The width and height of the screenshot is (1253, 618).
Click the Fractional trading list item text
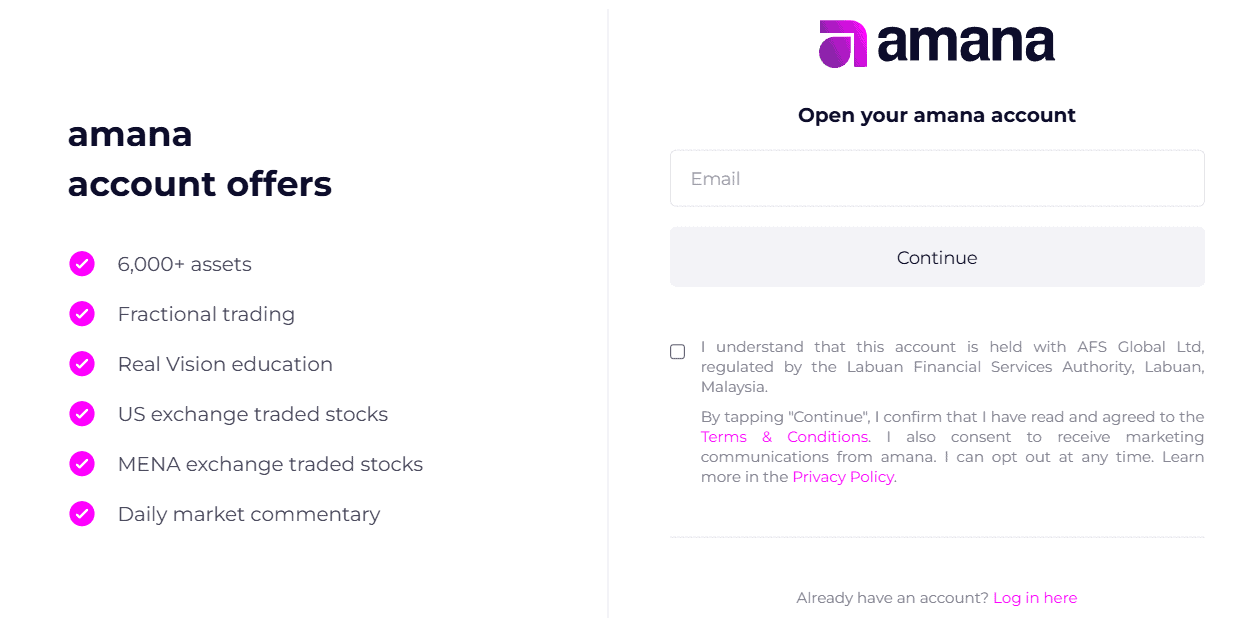(x=206, y=313)
